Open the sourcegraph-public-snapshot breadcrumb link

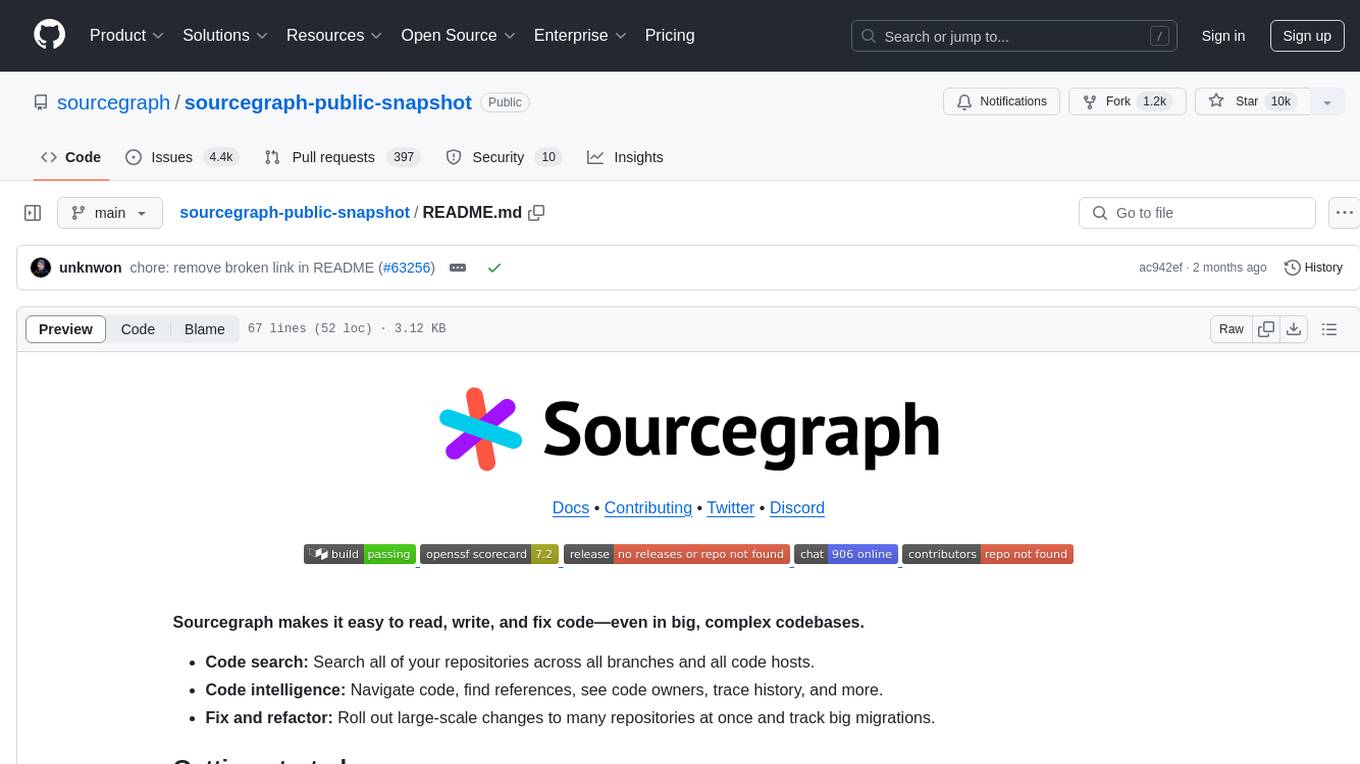click(x=294, y=212)
